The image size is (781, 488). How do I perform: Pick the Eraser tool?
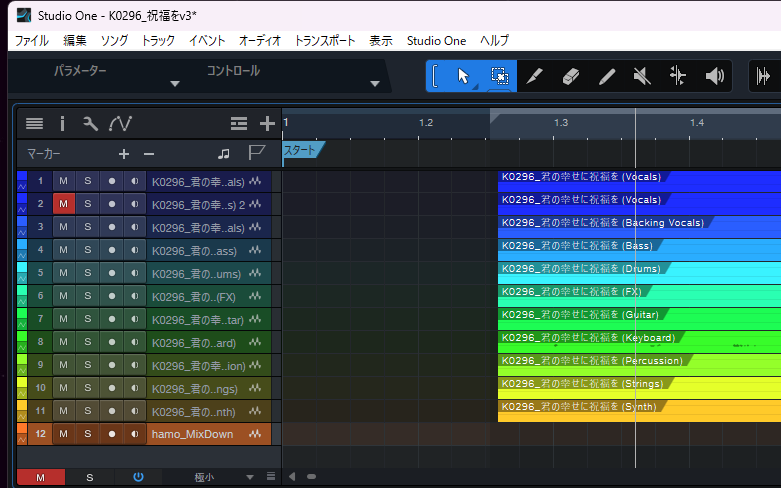571,76
